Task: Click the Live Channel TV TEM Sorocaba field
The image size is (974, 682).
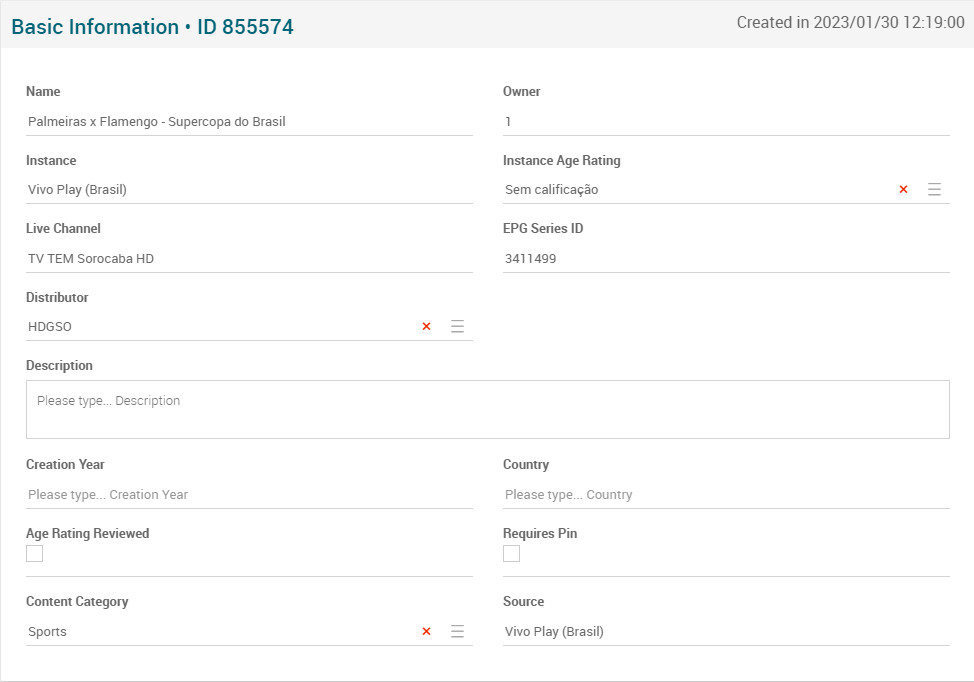Action: 248,259
